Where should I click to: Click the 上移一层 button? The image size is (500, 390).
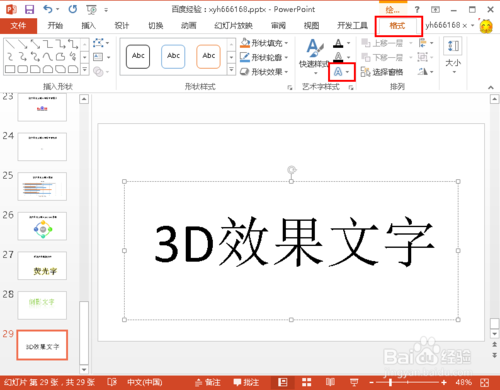[x=382, y=43]
